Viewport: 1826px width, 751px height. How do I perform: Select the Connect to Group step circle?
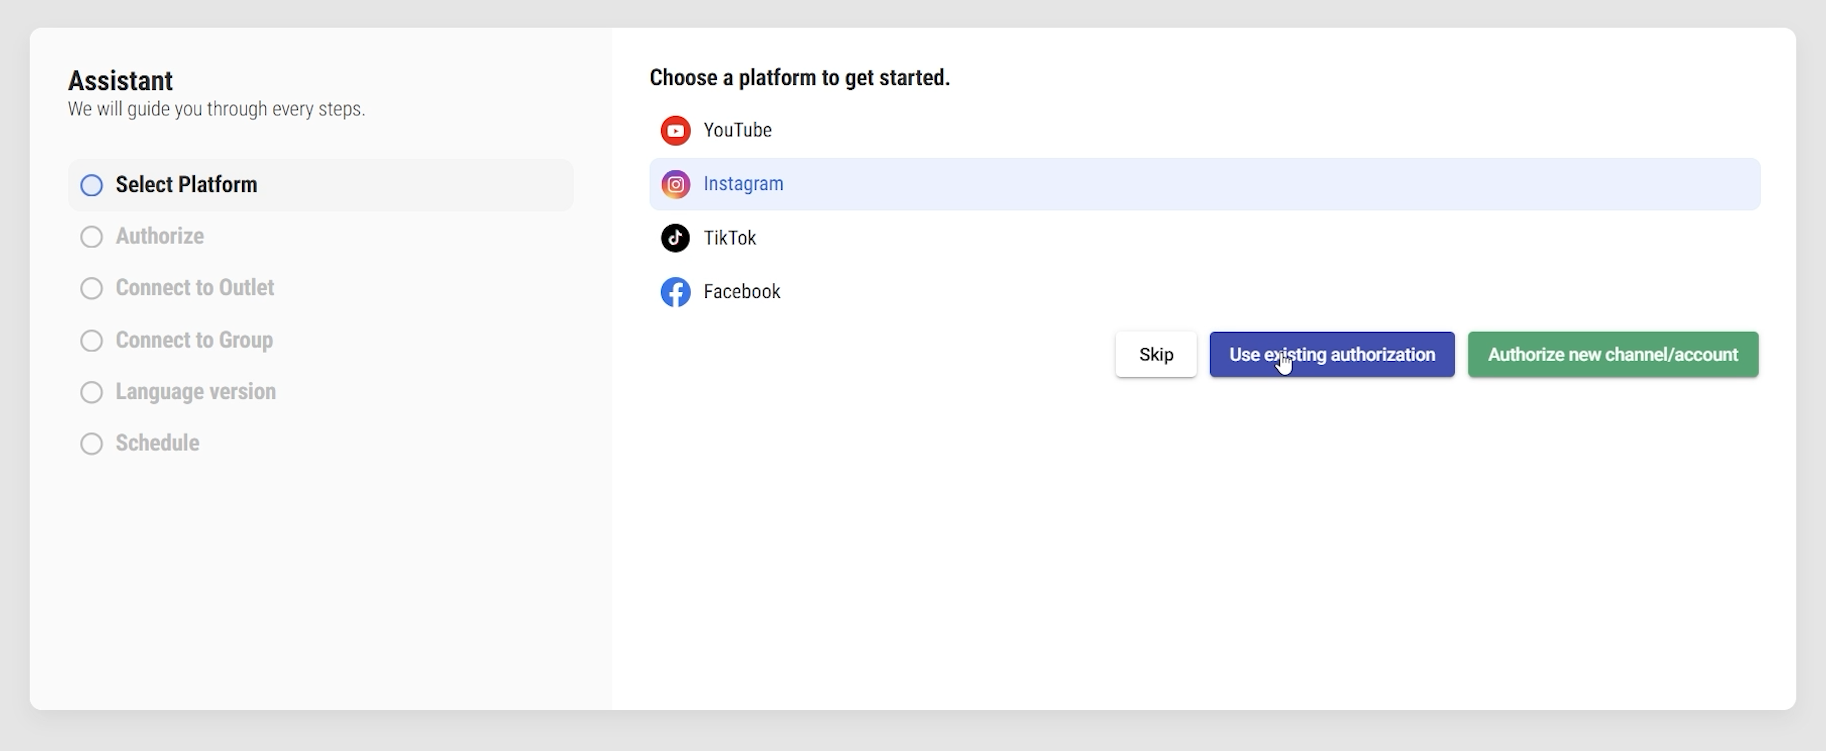(91, 341)
